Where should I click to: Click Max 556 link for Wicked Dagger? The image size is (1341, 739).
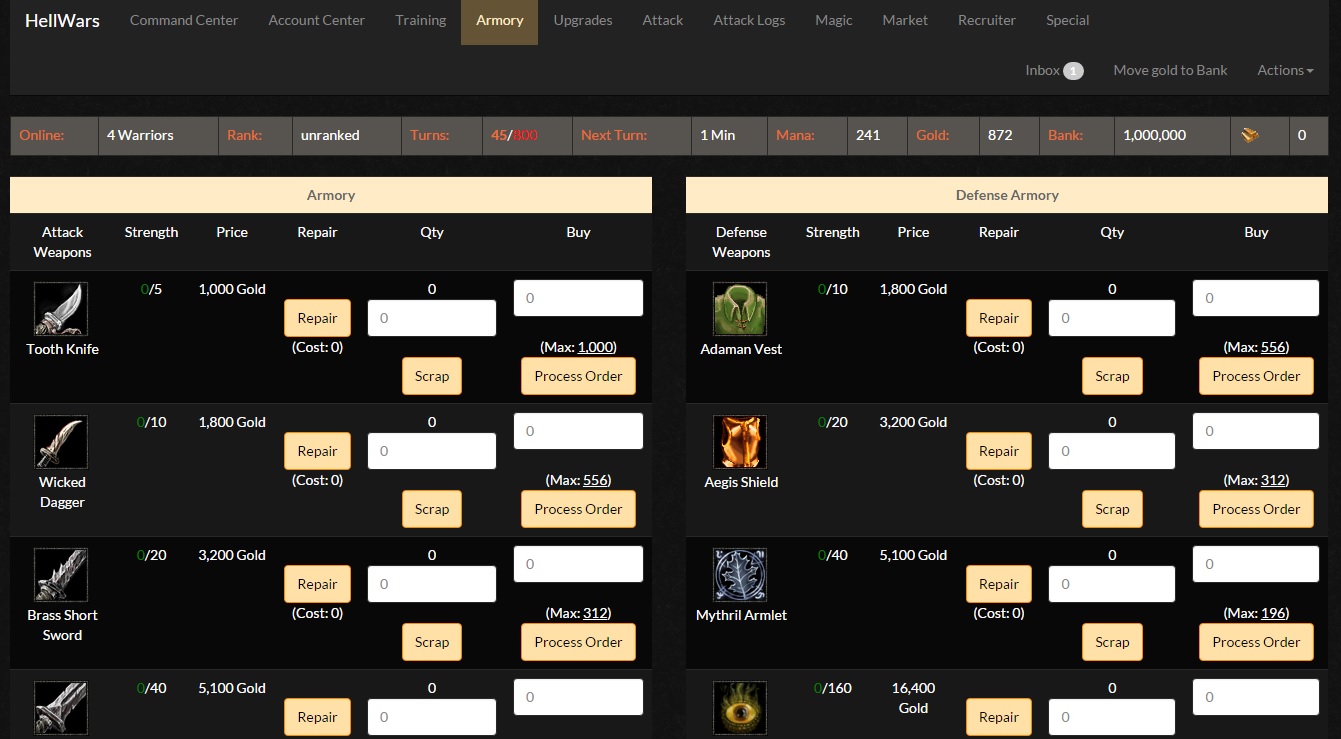coord(596,480)
